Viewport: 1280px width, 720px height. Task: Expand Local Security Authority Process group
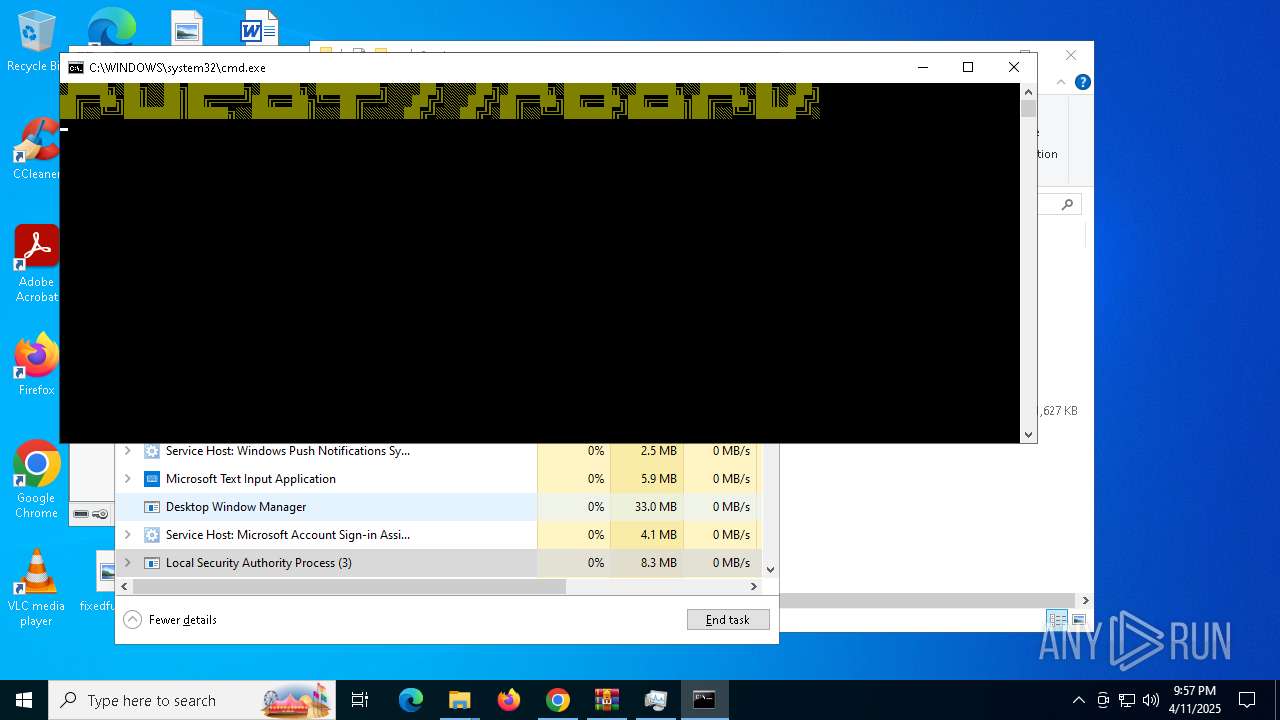[x=127, y=563]
